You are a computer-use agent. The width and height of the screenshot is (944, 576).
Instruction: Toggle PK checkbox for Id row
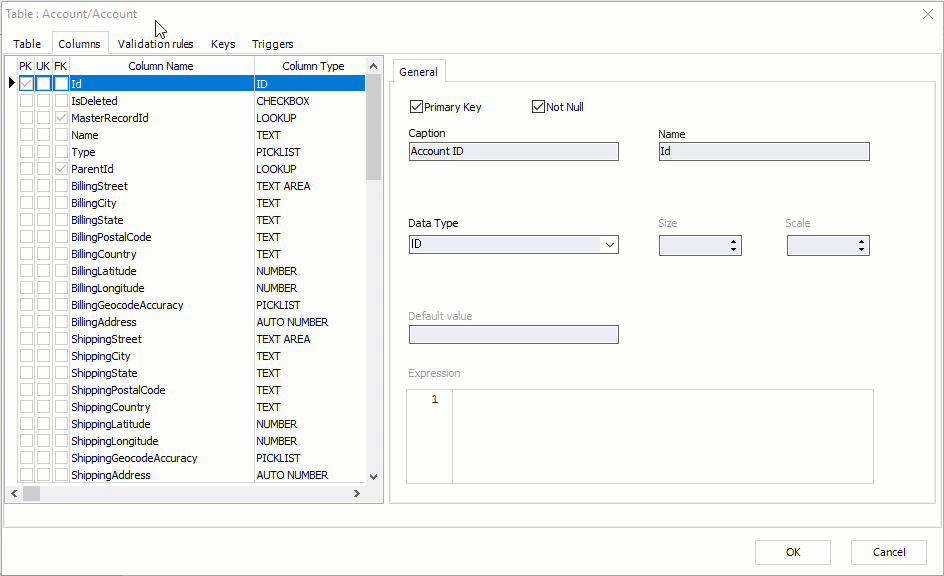tap(26, 84)
